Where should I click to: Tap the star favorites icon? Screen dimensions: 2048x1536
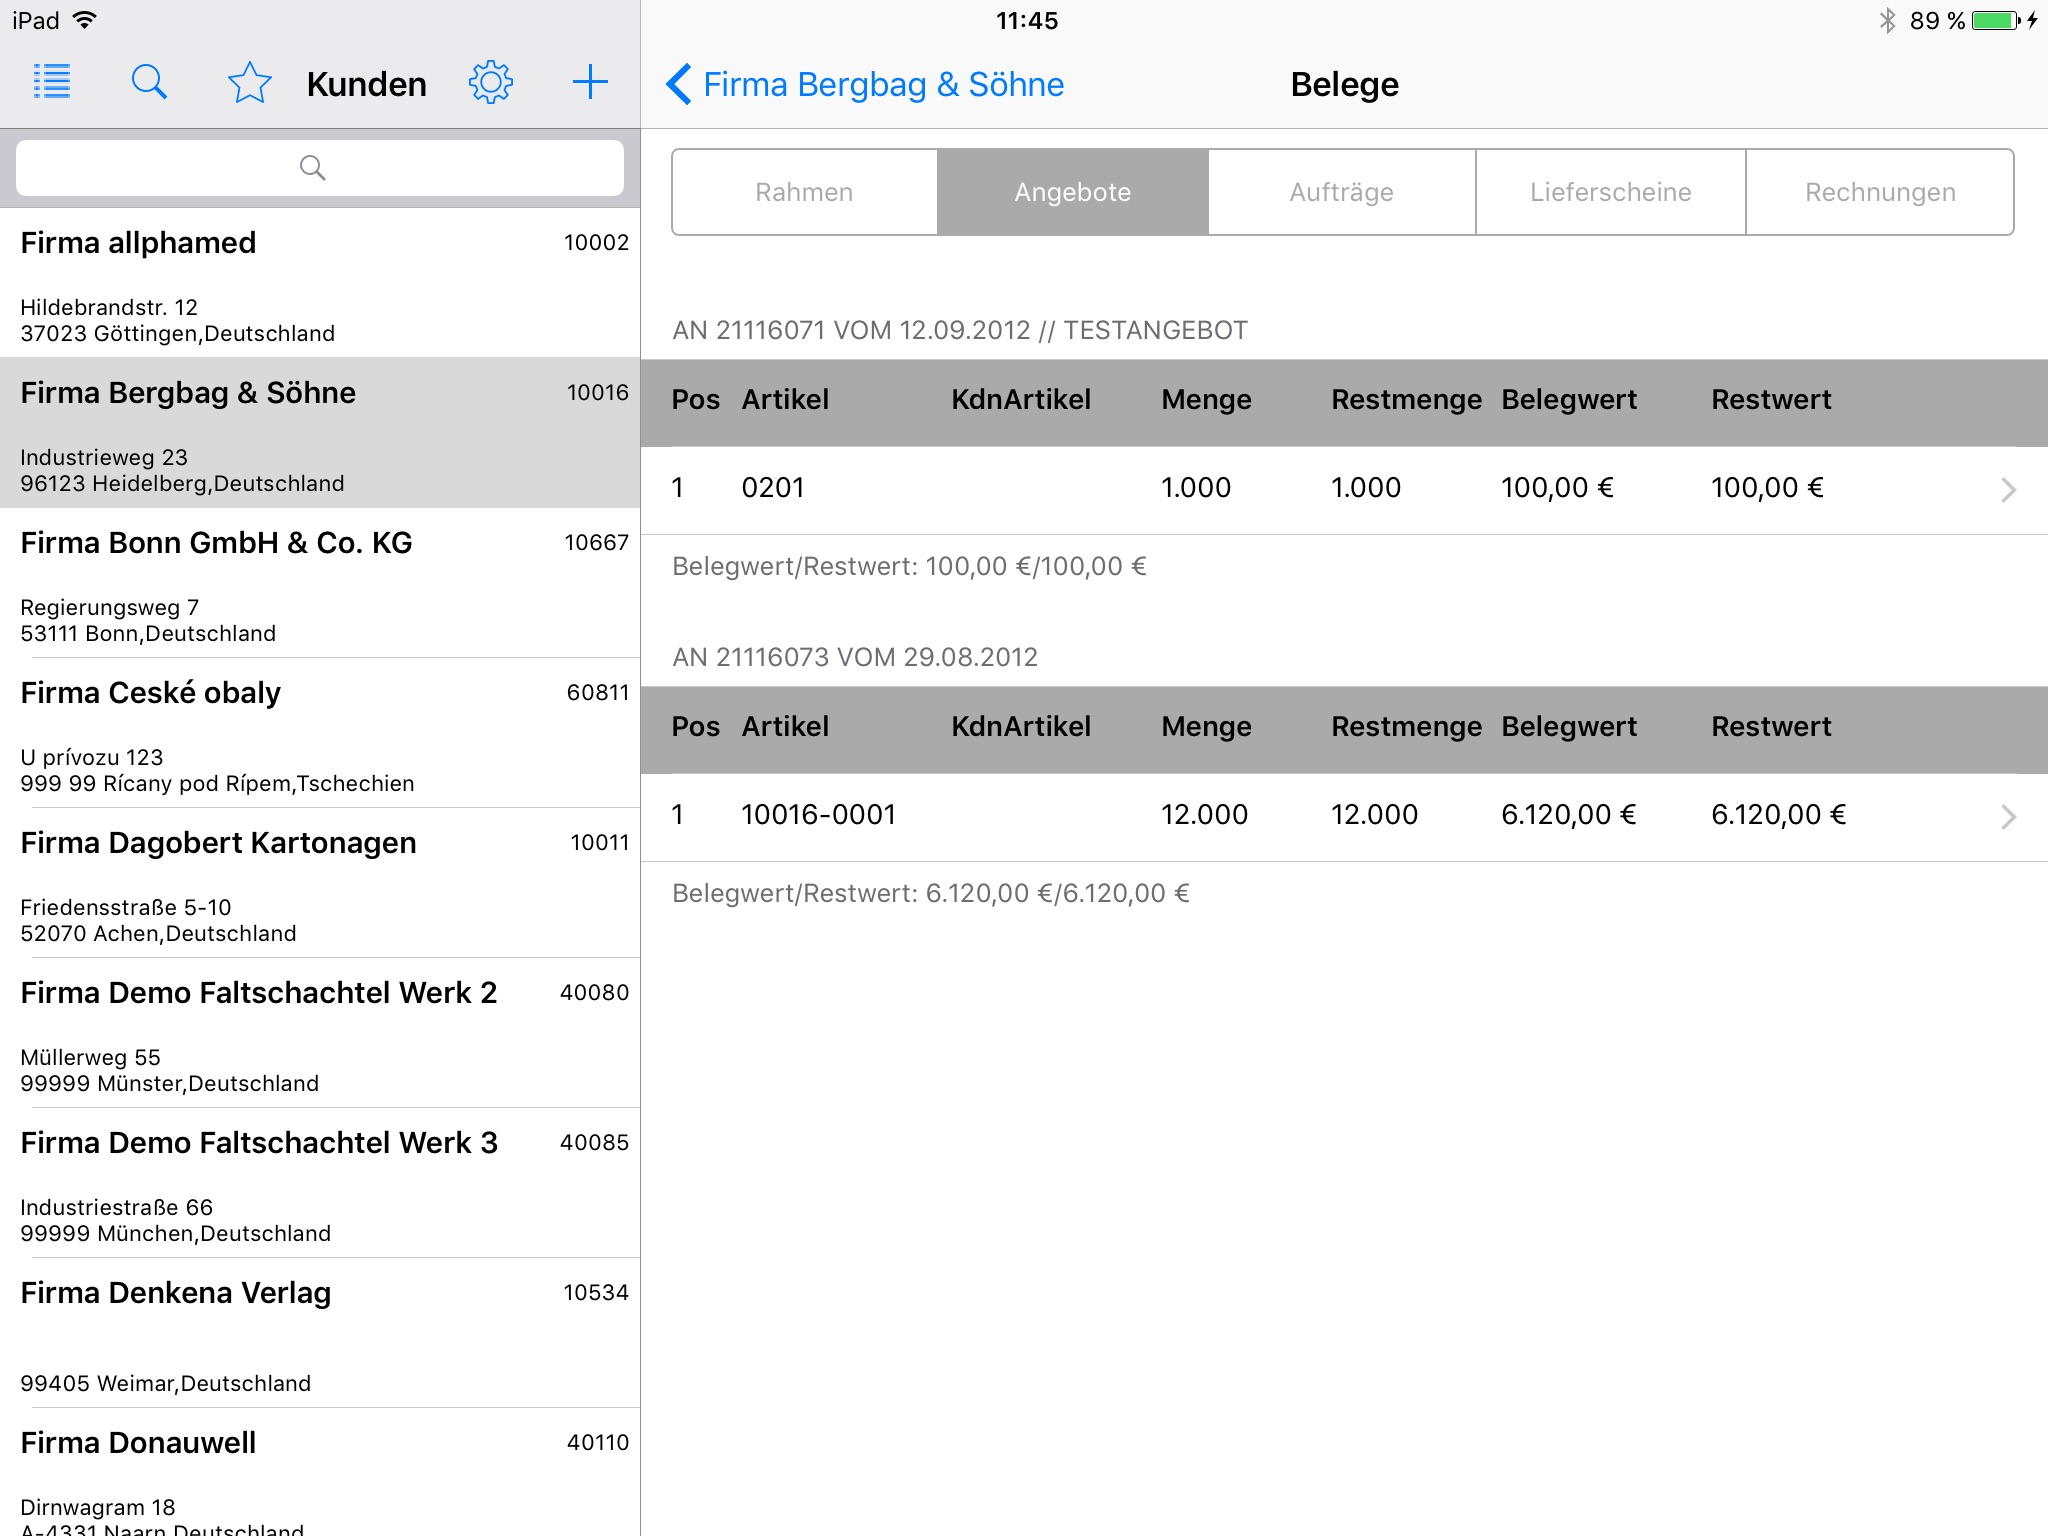249,83
